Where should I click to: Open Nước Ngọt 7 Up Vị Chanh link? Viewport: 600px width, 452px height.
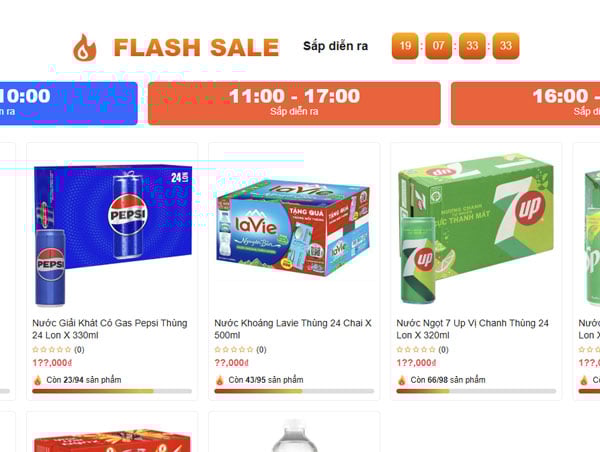click(x=473, y=329)
